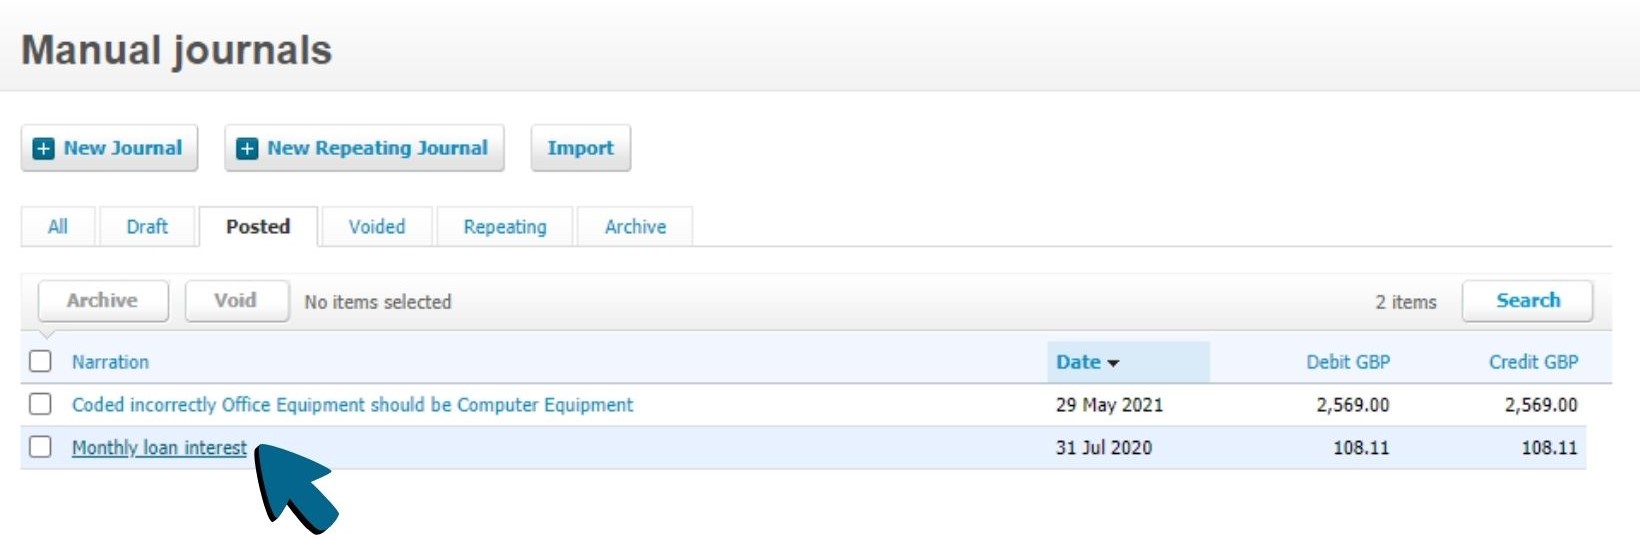Sort by the Narration column header
Viewport: 1640px width, 539px height.
pyautogui.click(x=110, y=362)
